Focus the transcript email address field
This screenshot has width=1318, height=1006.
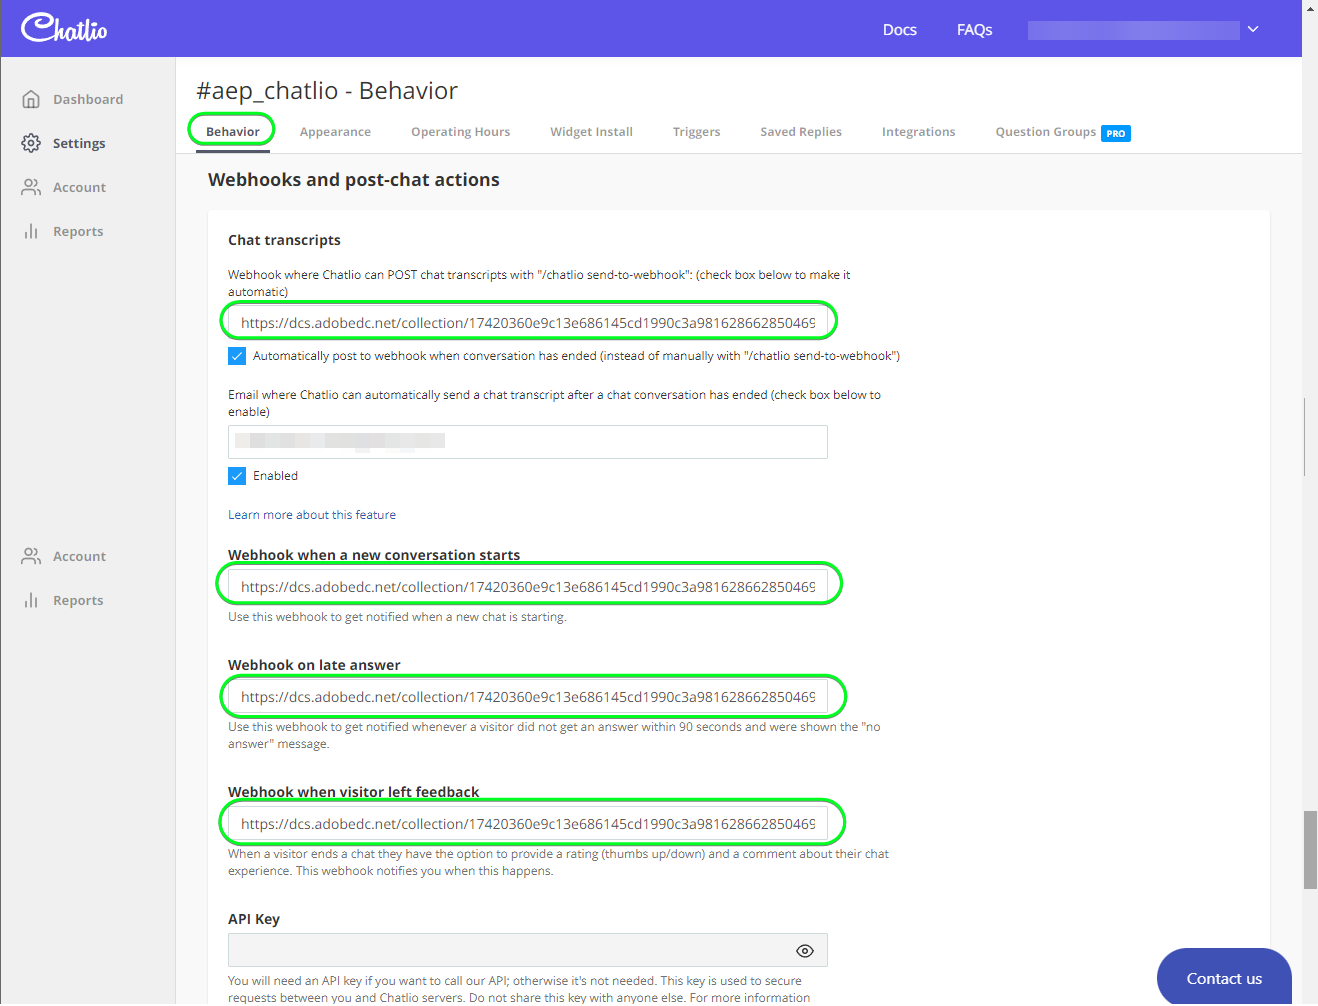click(x=528, y=442)
